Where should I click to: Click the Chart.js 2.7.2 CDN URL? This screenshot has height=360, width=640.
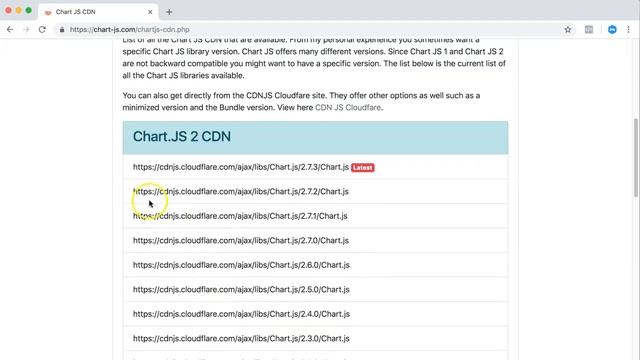(x=241, y=191)
